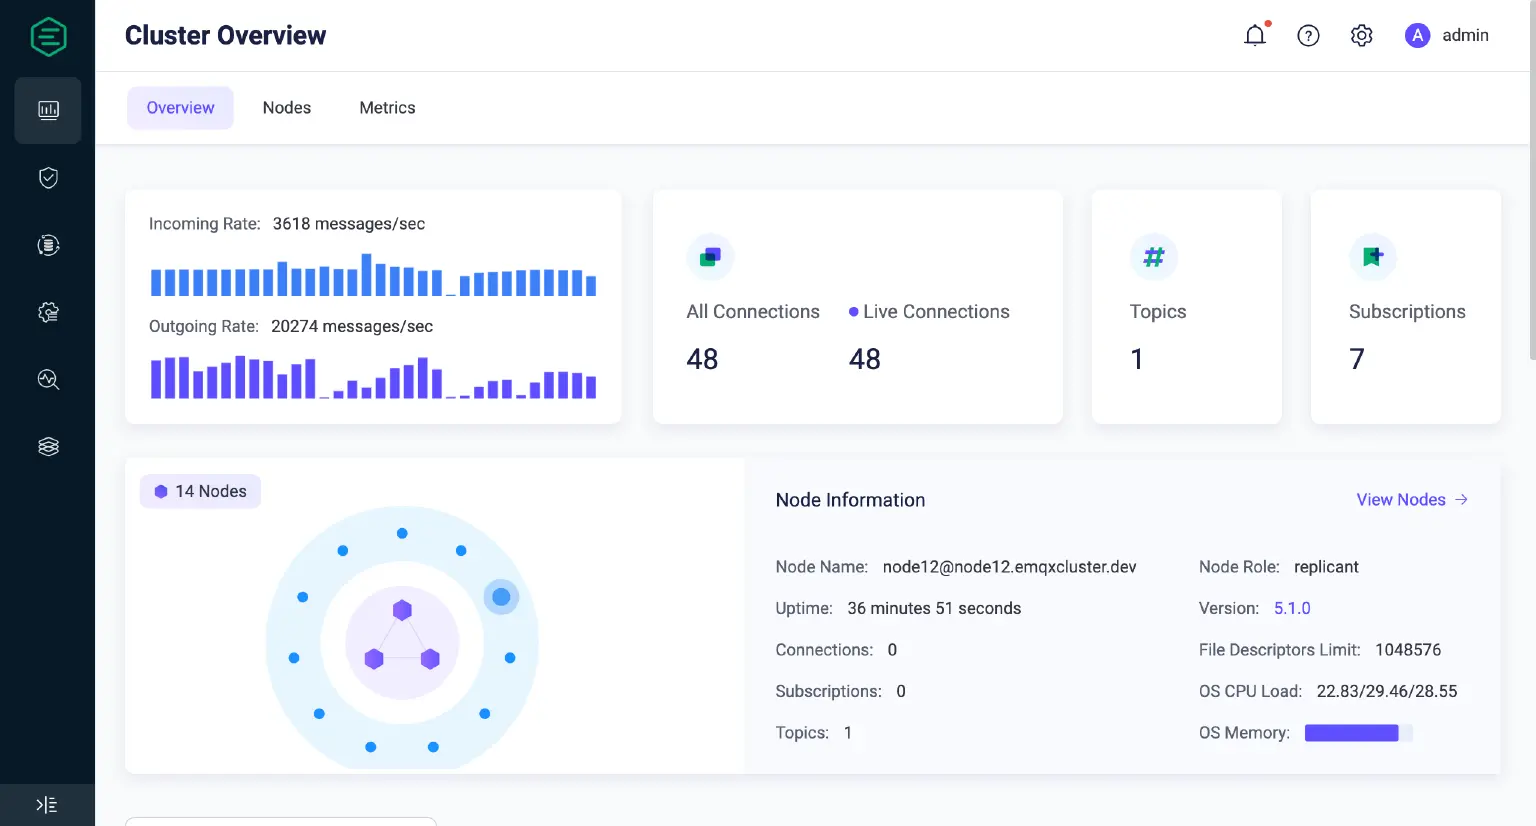Image resolution: width=1536 pixels, height=826 pixels.
Task: Open the admin user menu
Action: coord(1447,35)
